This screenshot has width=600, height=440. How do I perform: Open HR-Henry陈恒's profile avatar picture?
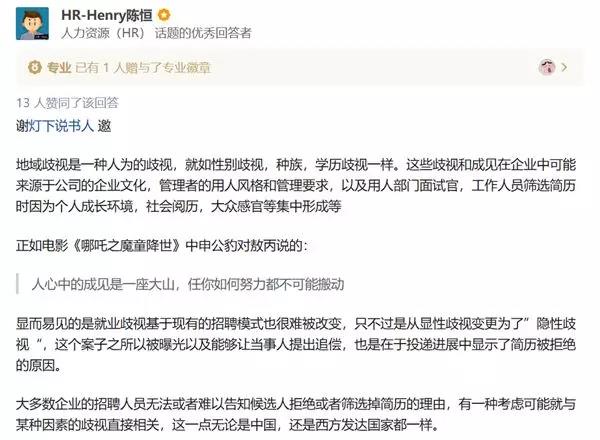(32, 23)
